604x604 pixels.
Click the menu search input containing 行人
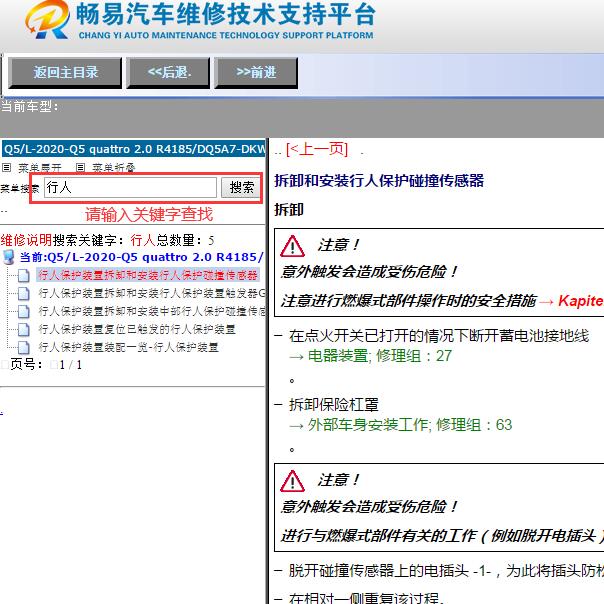pyautogui.click(x=130, y=188)
